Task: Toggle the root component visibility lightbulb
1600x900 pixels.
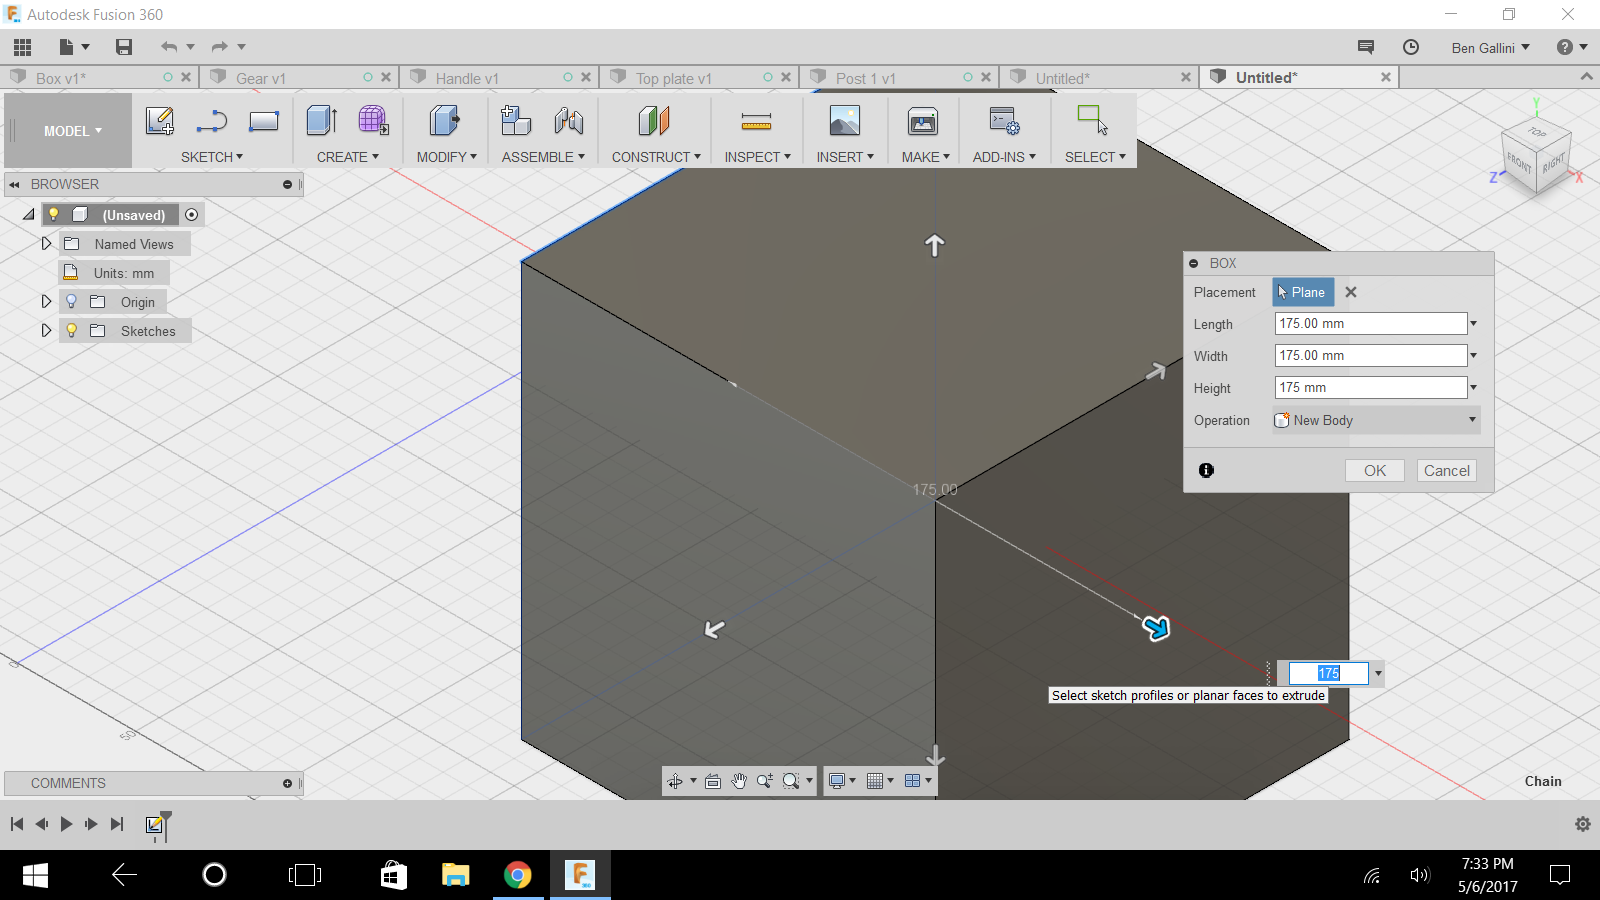Action: pyautogui.click(x=54, y=214)
